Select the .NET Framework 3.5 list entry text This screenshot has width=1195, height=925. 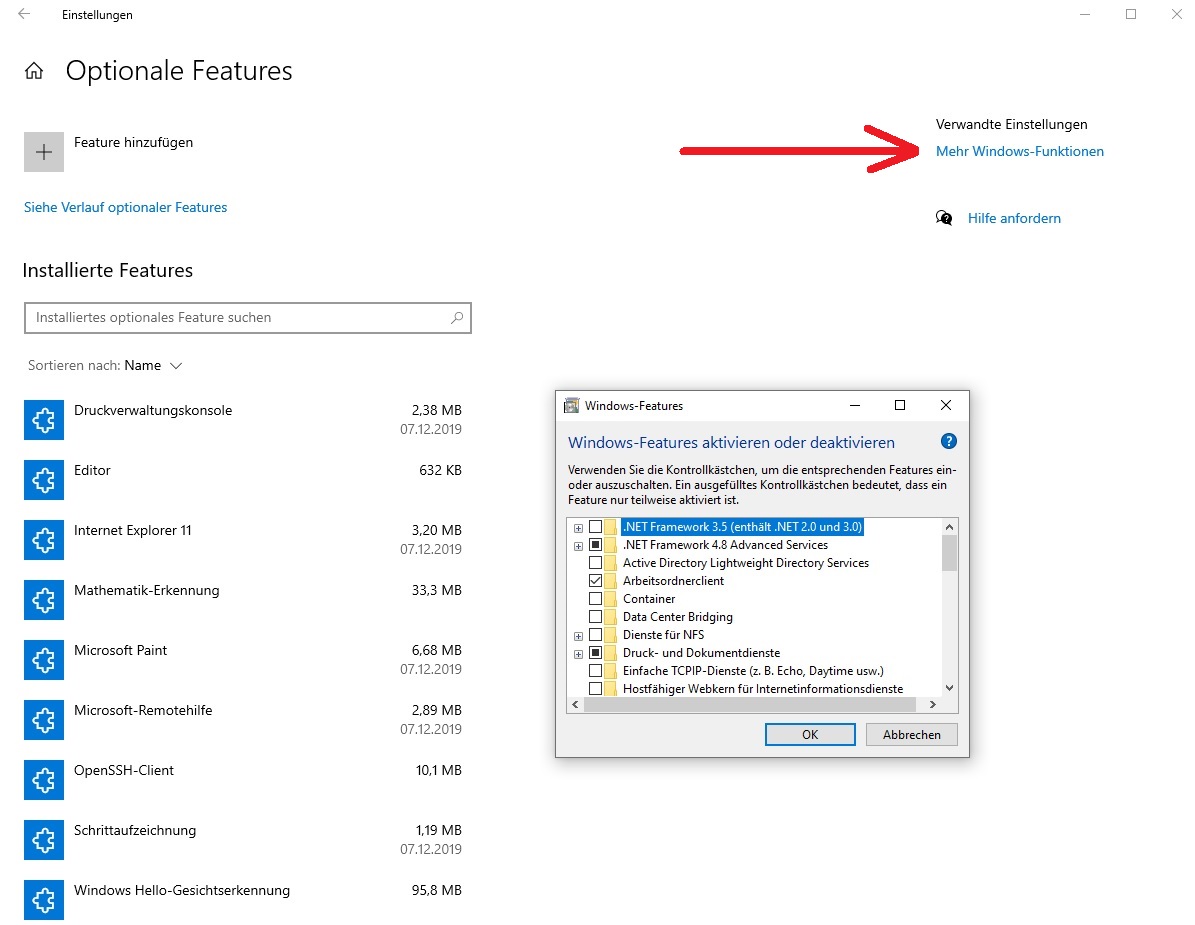click(742, 527)
